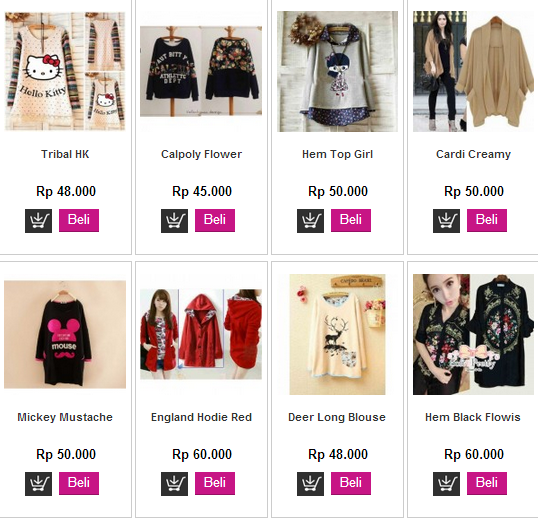
Task: Add Hem Top Girl to cart icon
Action: pos(310,221)
